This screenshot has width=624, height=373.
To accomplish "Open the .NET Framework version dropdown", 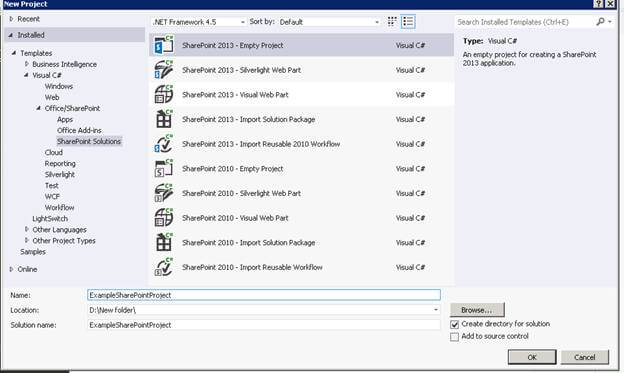I will pyautogui.click(x=199, y=22).
